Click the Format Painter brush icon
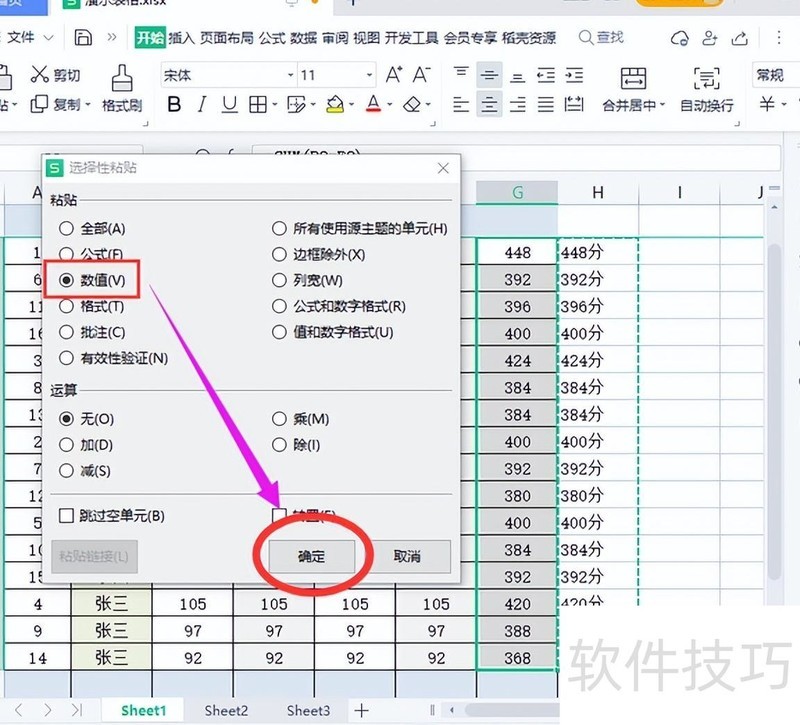Viewport: 800px width, 725px height. (x=122, y=77)
